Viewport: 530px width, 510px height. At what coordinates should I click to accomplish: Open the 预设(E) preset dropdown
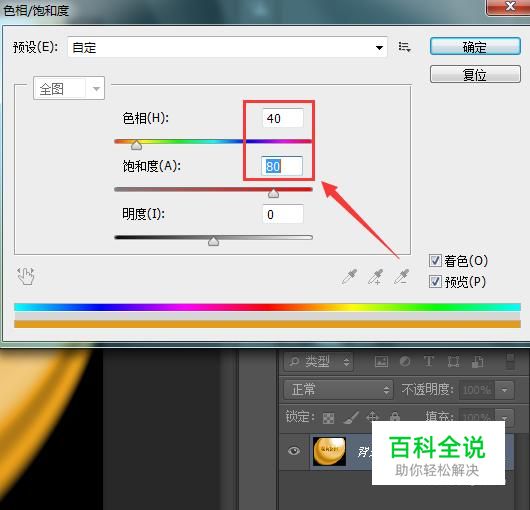point(227,47)
